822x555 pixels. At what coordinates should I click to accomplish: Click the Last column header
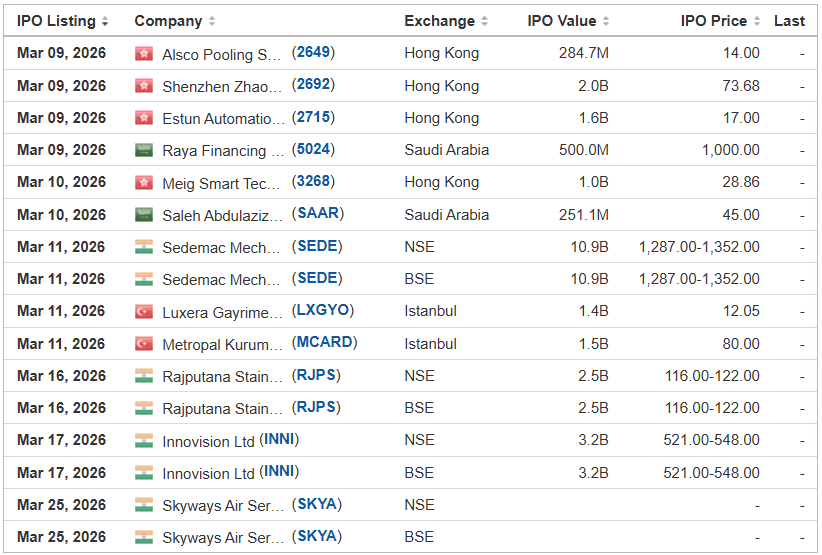(789, 21)
